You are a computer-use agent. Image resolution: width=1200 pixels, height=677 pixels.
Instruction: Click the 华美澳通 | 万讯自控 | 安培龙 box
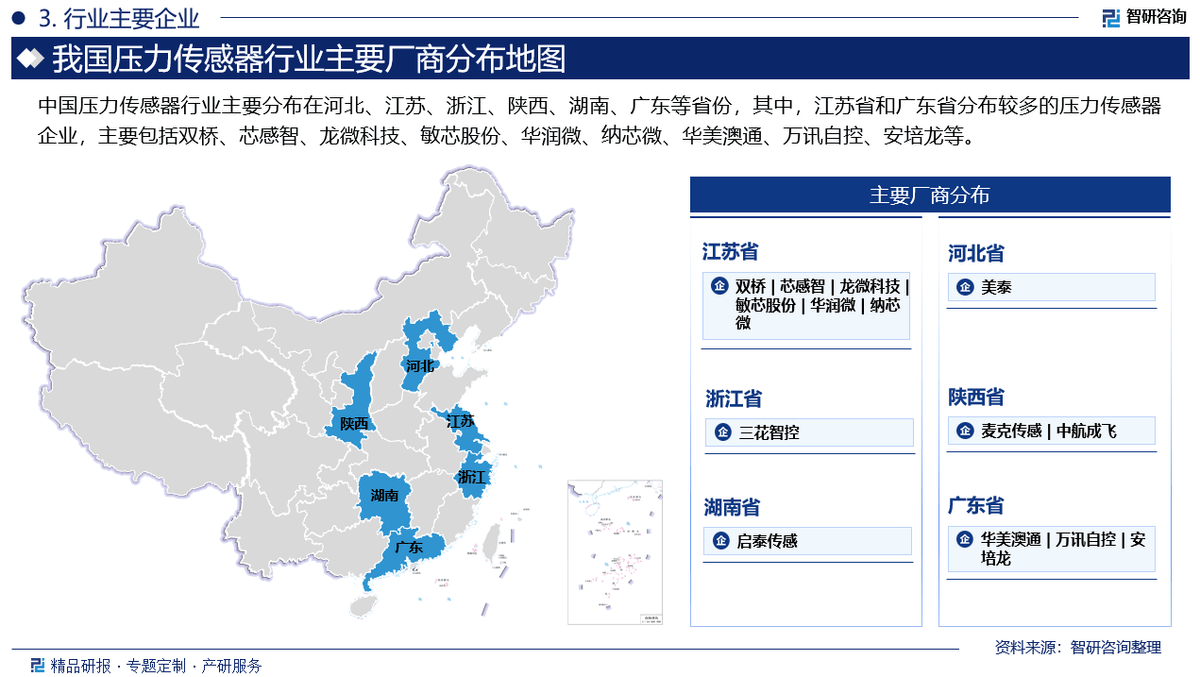point(1052,549)
